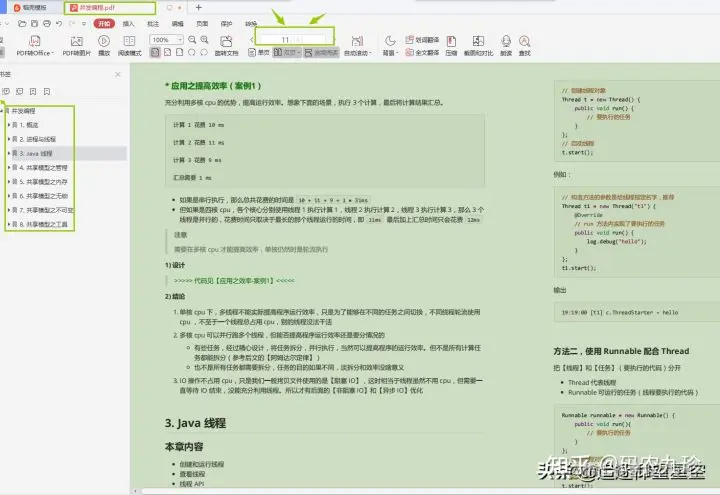
Task: Open the 查找 search tool
Action: click(x=525, y=46)
